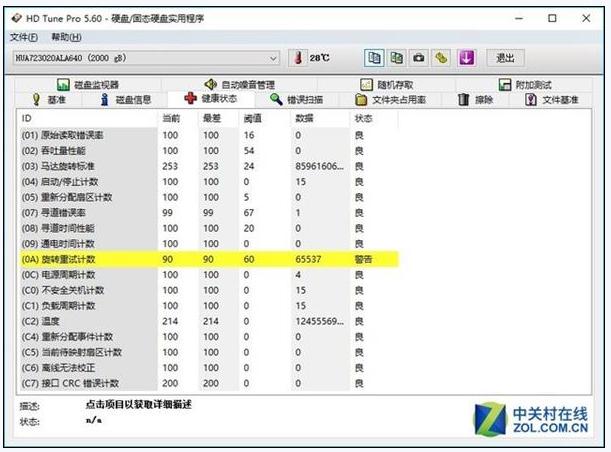Select the (03) 马达旋转标准 row

[208, 166]
